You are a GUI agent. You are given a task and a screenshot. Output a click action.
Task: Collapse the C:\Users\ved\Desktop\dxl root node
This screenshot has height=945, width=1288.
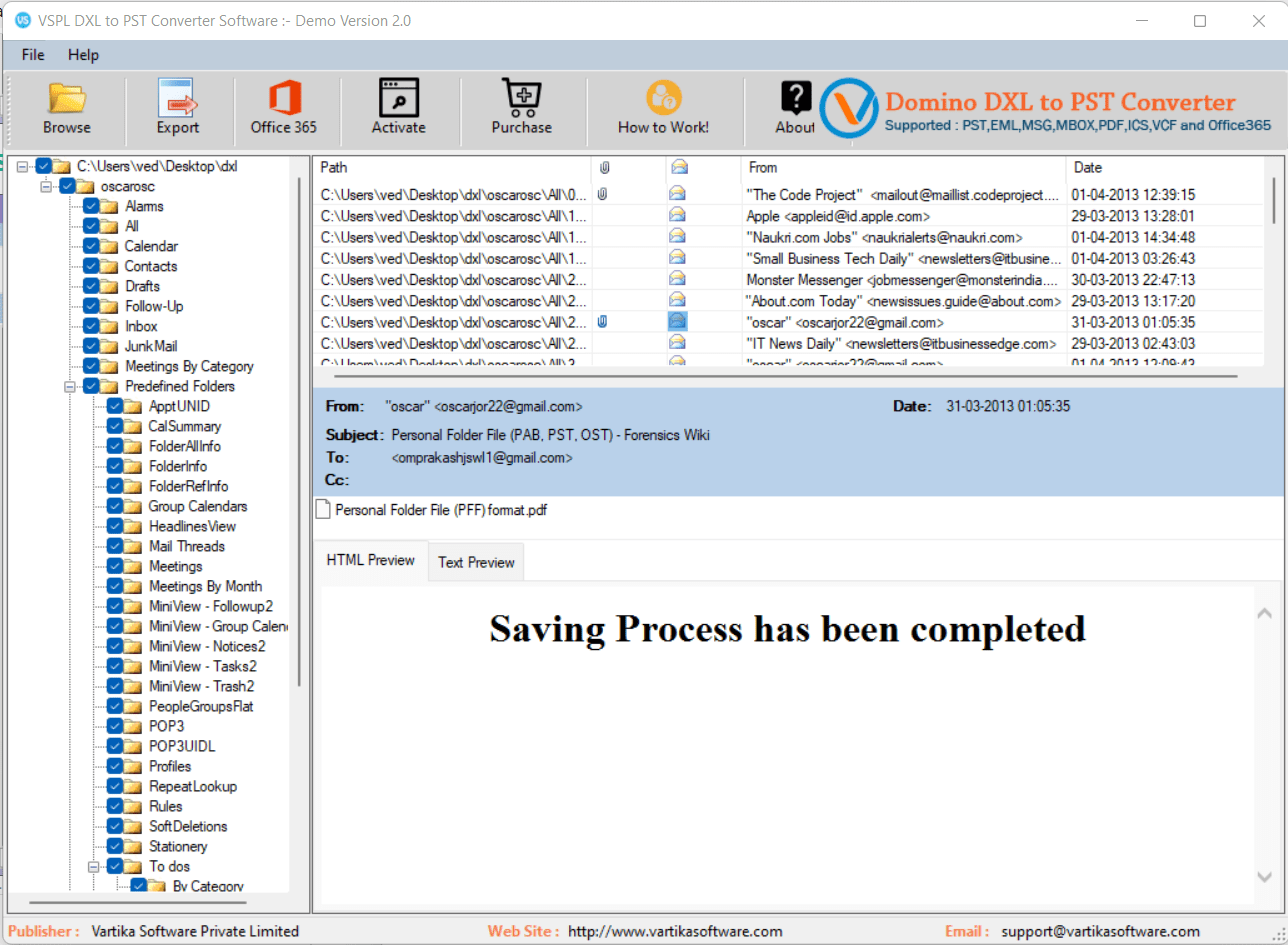pyautogui.click(x=22, y=166)
